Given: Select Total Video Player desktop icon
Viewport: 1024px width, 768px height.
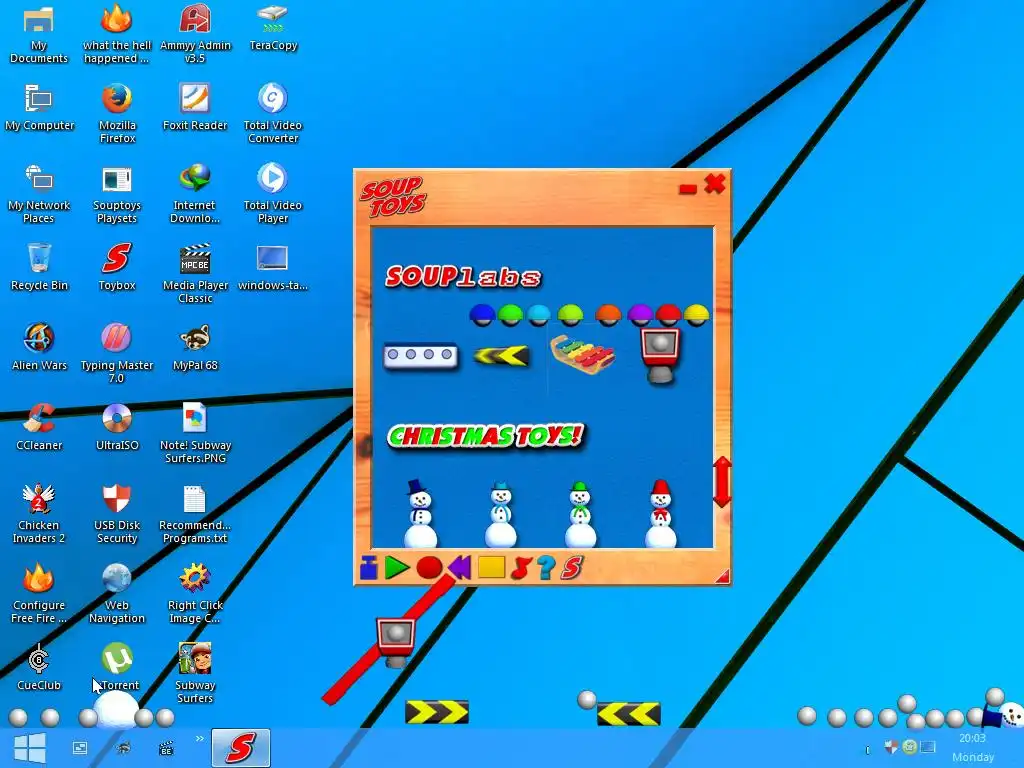Looking at the screenshot, I should 272,194.
